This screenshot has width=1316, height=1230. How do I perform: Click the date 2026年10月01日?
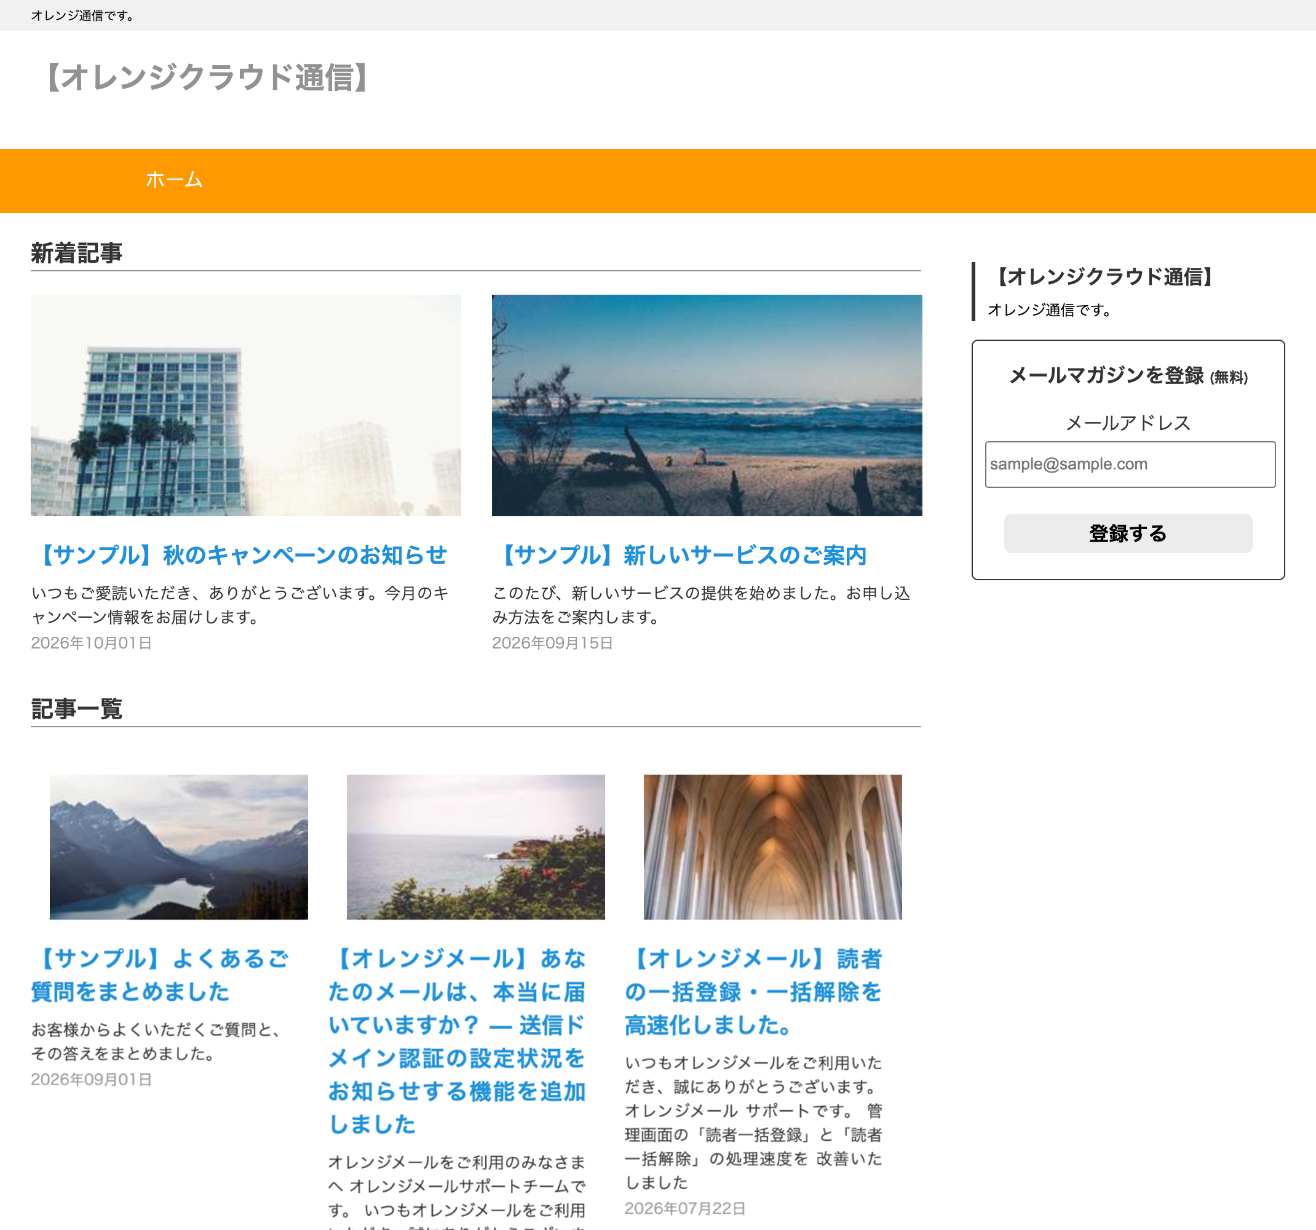91,643
